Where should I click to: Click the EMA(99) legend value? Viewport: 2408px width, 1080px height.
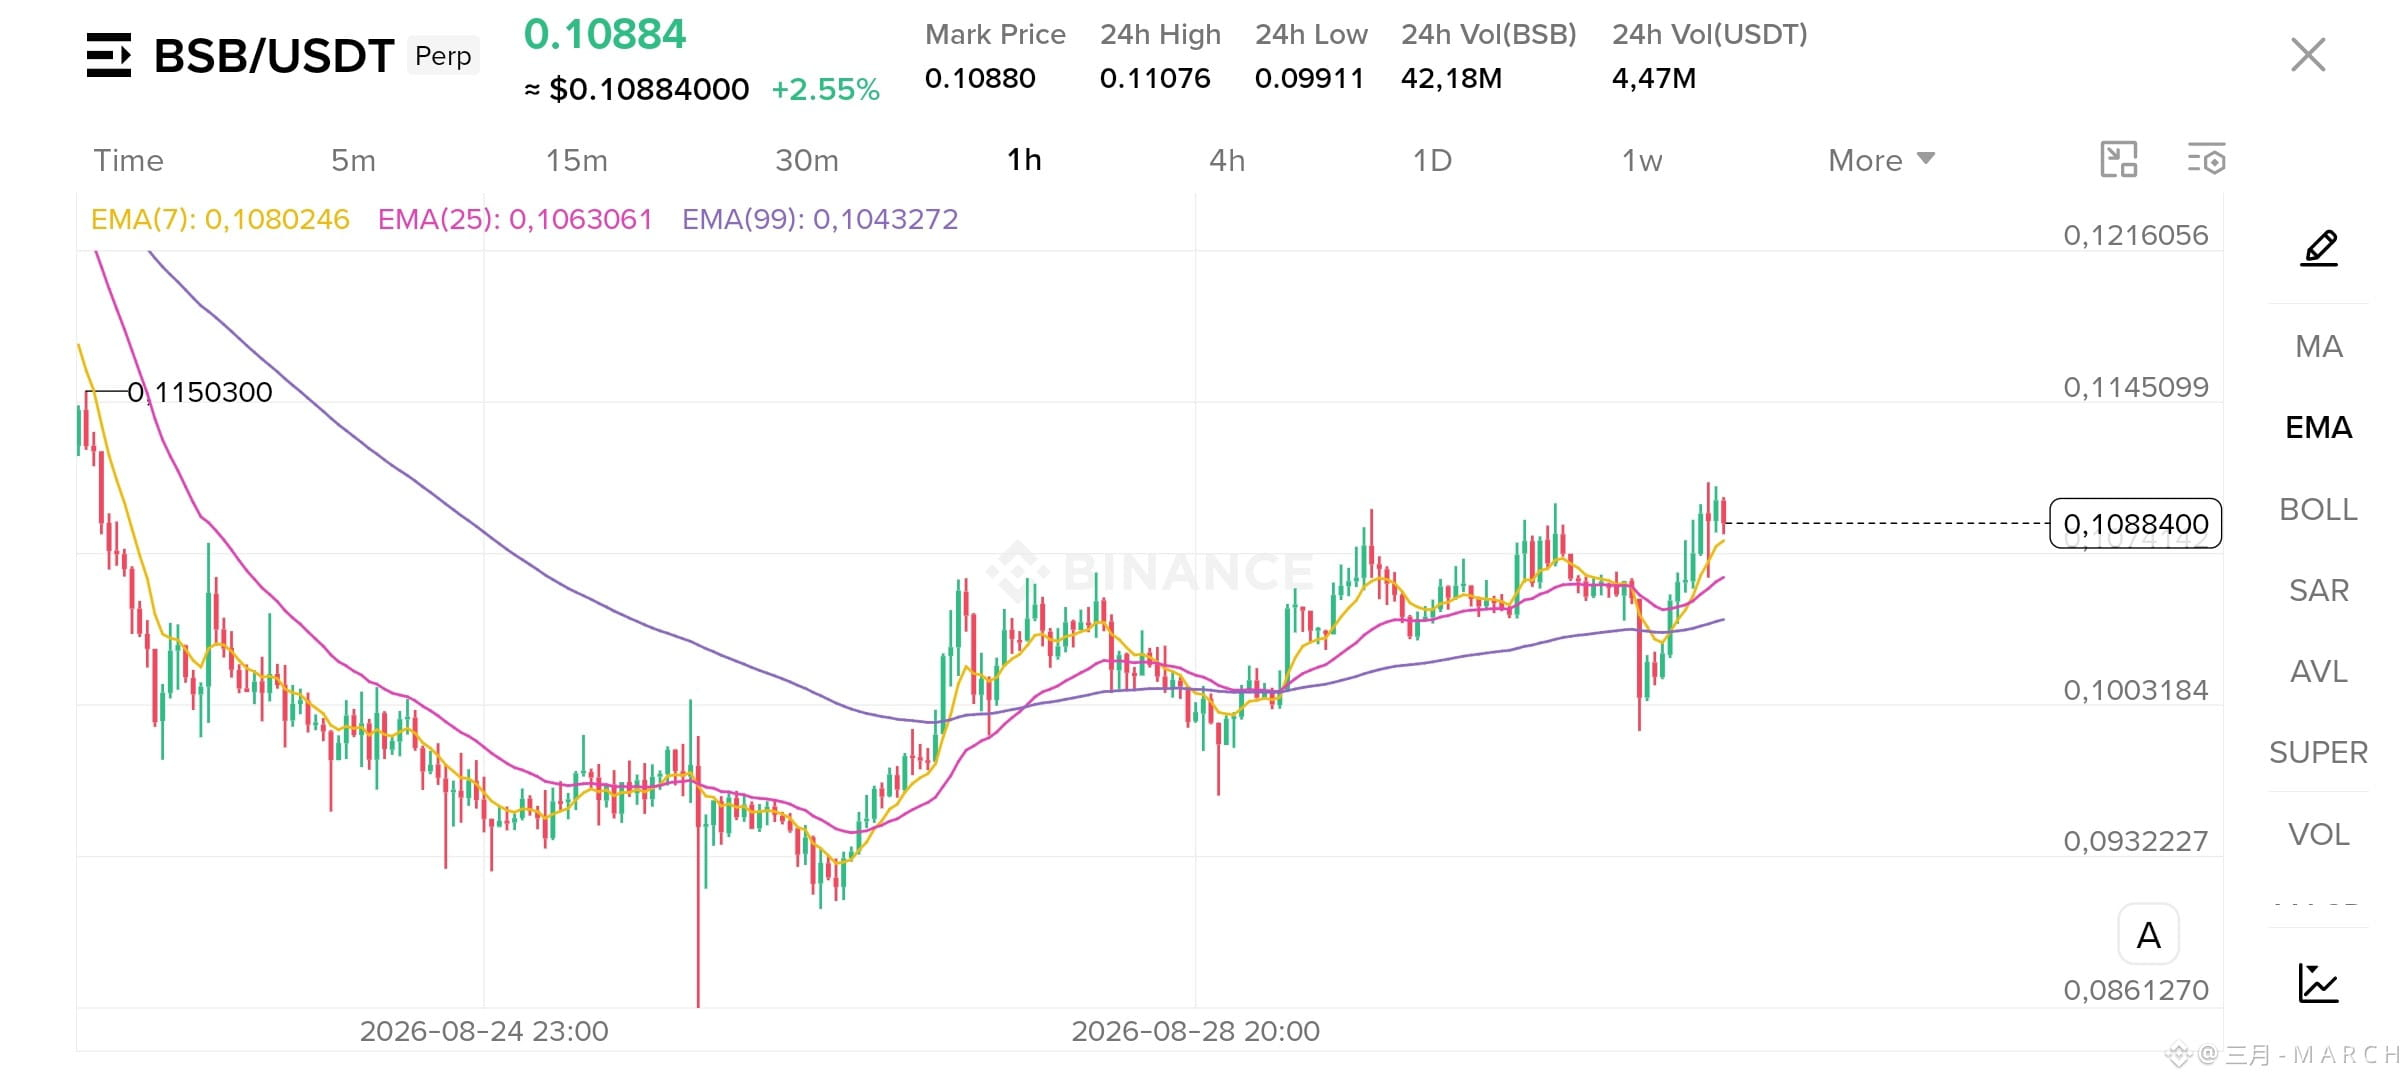(820, 219)
